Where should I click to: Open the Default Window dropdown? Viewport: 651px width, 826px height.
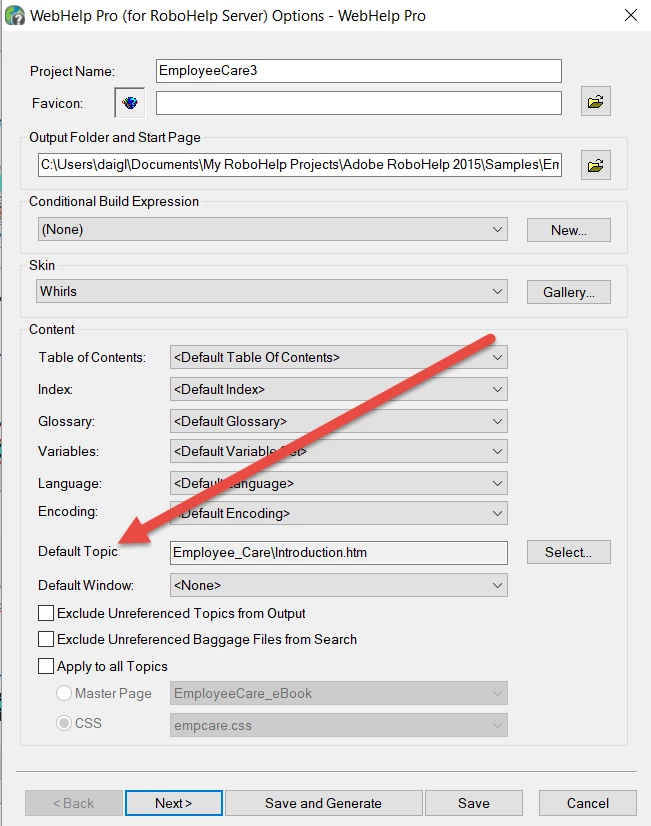[339, 585]
